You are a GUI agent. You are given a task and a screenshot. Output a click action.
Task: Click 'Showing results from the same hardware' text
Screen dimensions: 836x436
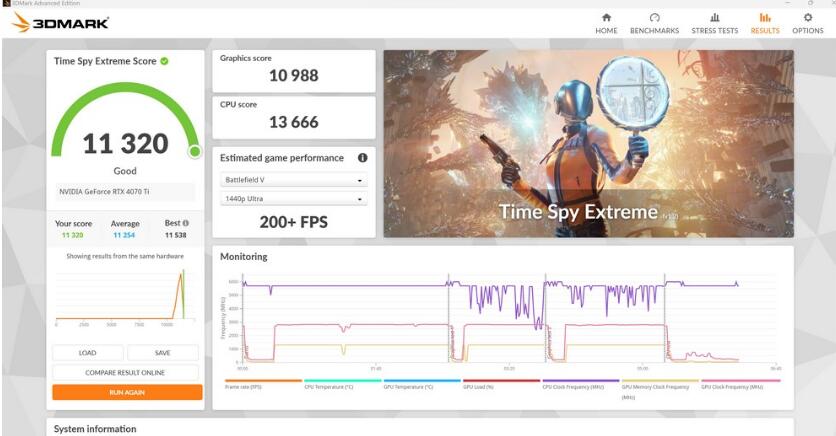125,256
